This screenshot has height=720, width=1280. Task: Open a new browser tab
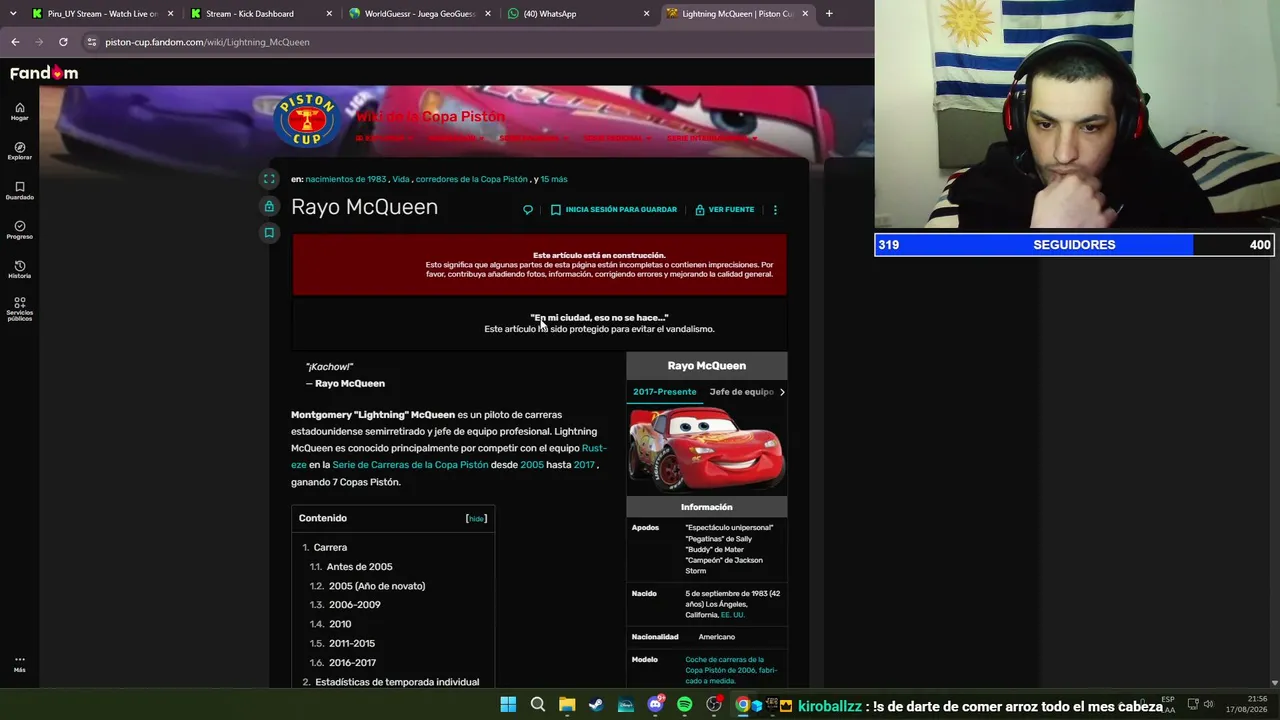tap(829, 14)
